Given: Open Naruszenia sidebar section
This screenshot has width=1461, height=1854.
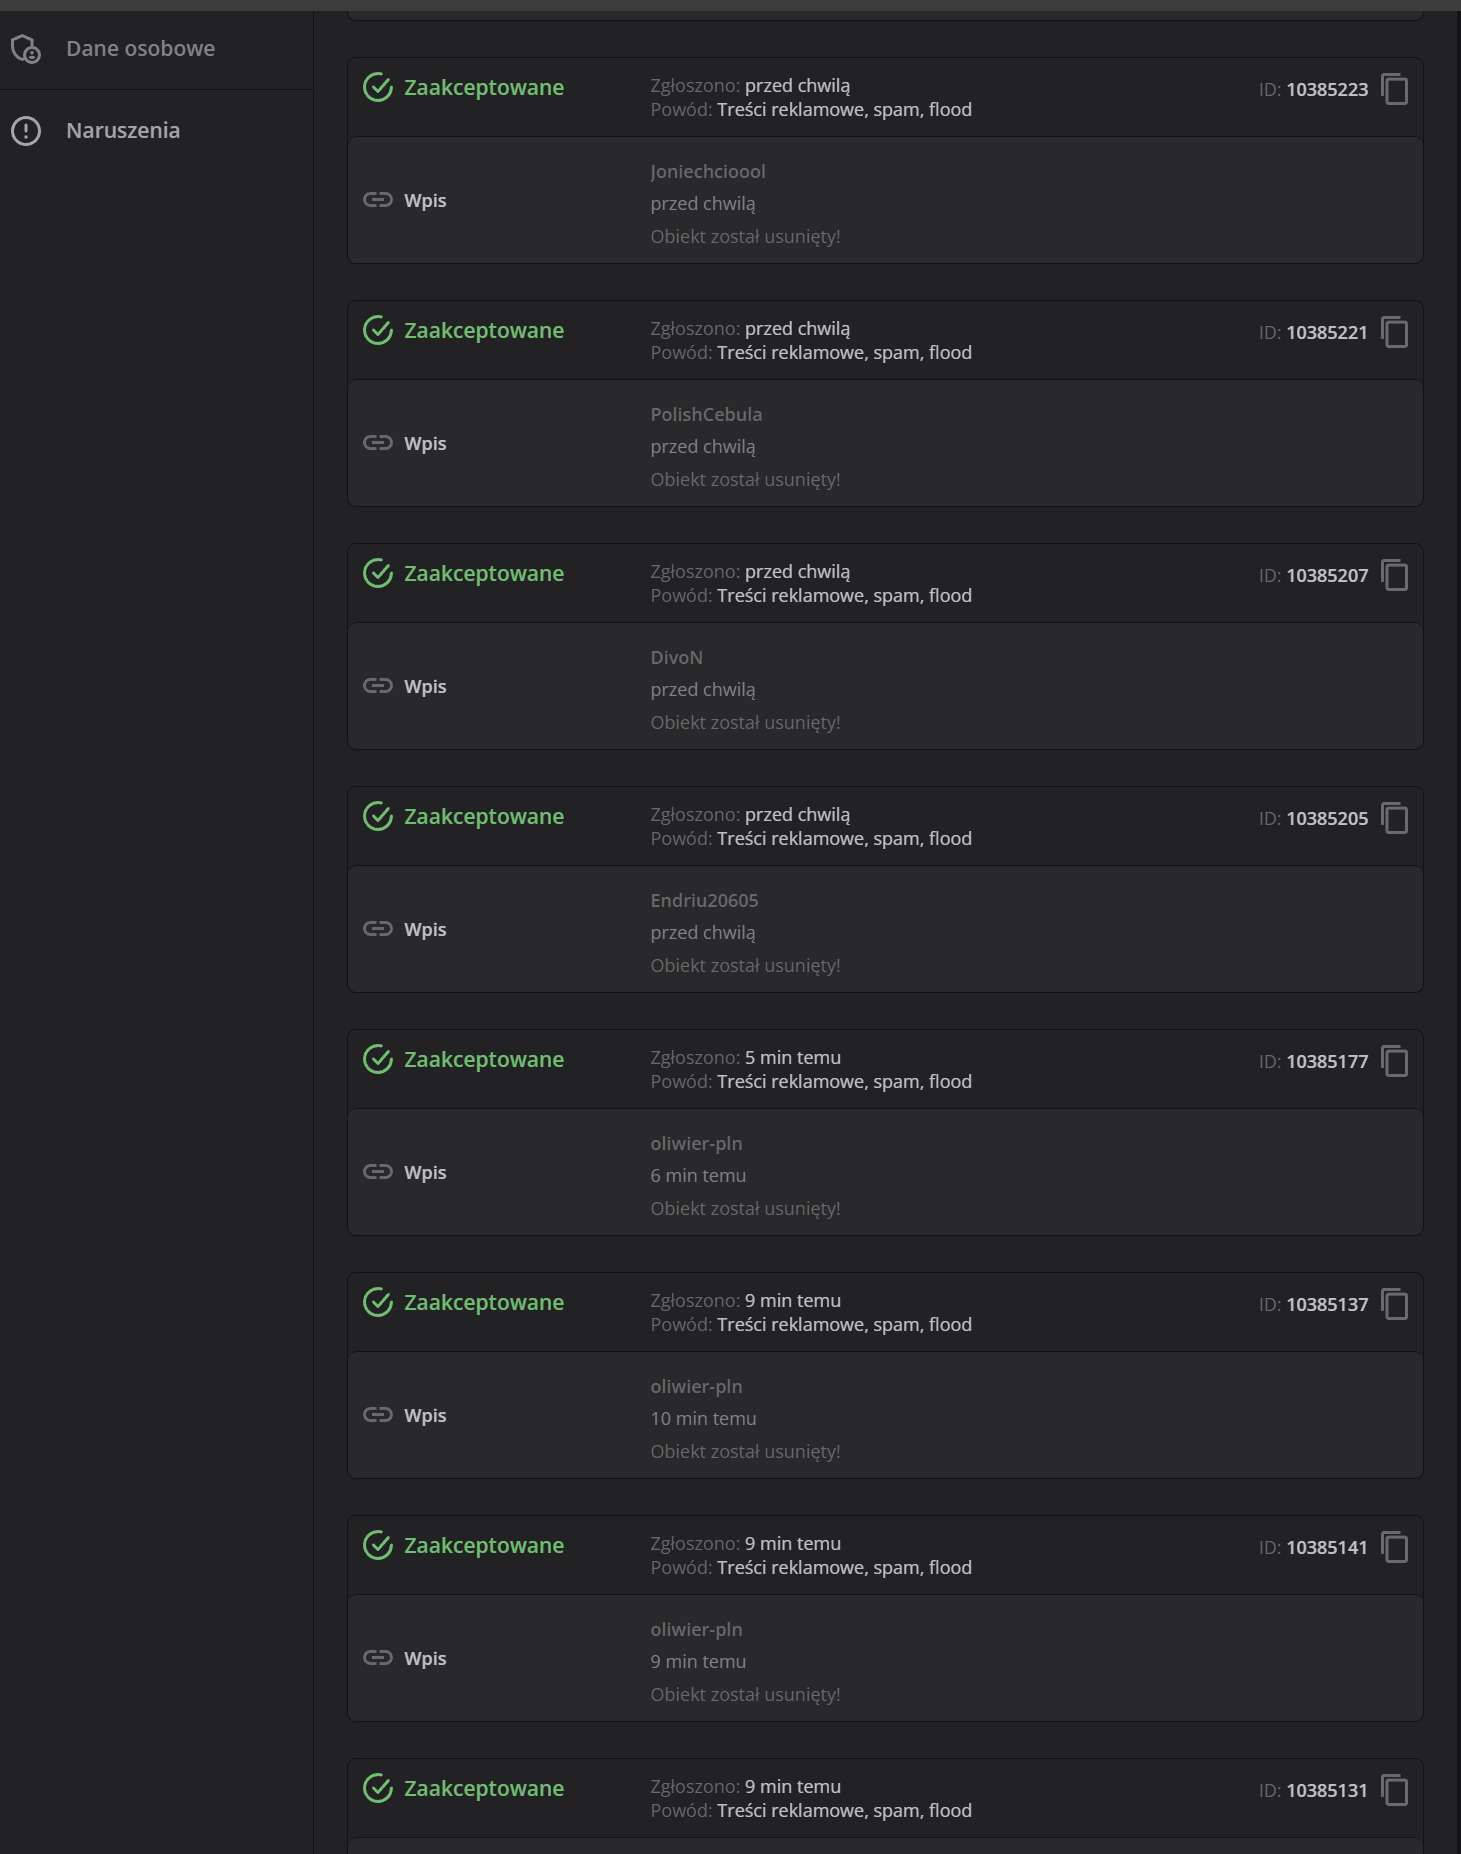Looking at the screenshot, I should coord(123,130).
